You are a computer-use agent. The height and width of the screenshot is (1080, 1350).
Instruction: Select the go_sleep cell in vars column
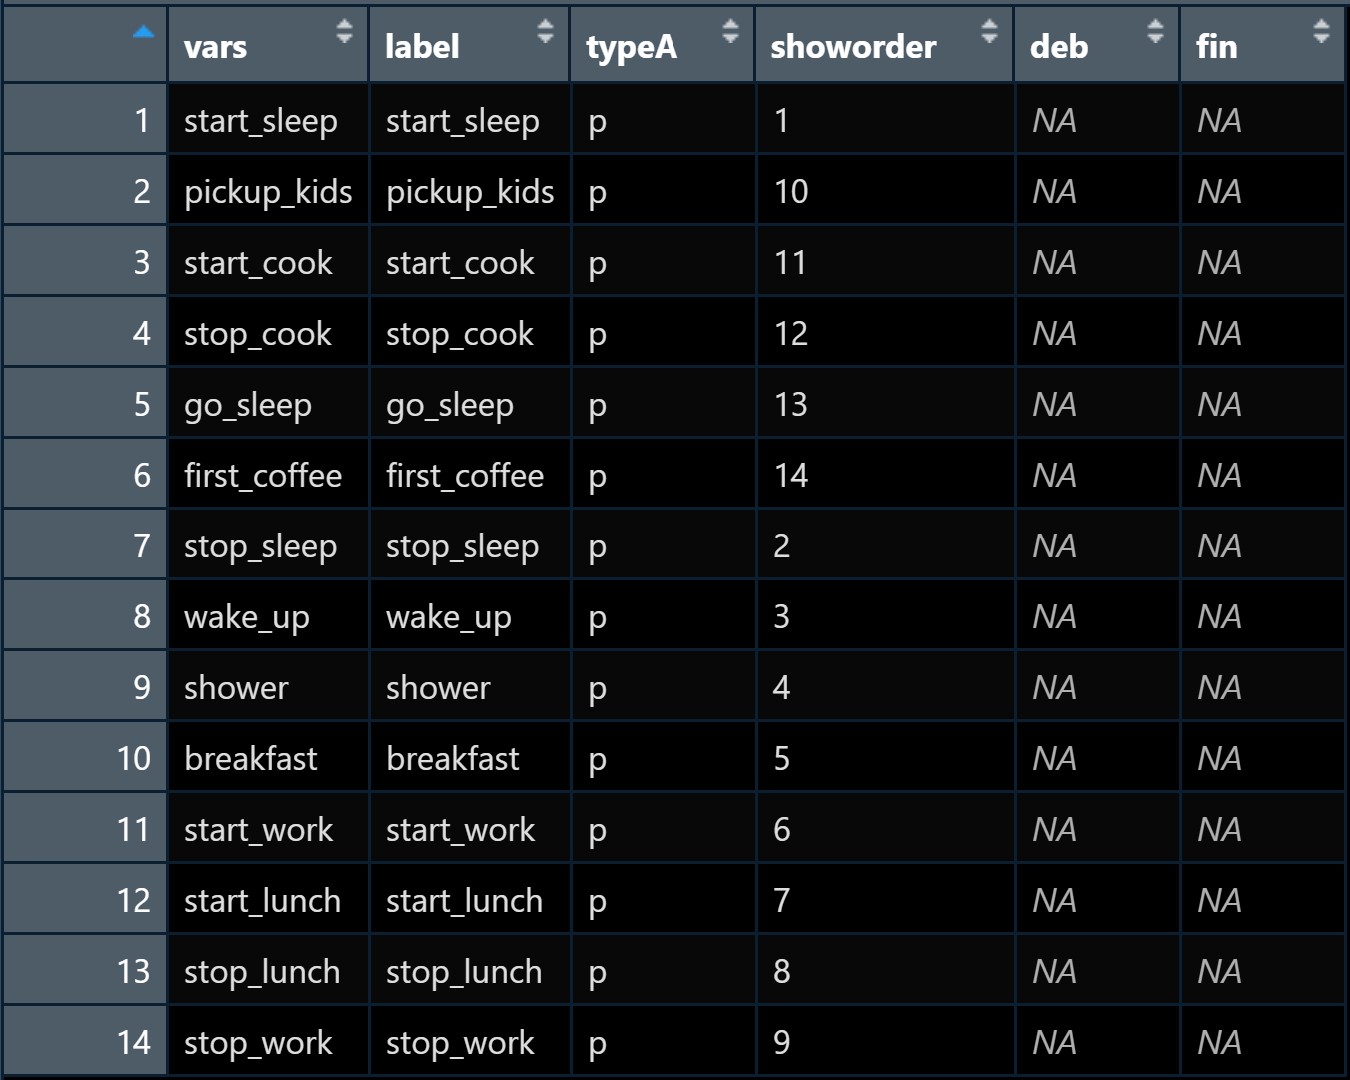point(248,405)
